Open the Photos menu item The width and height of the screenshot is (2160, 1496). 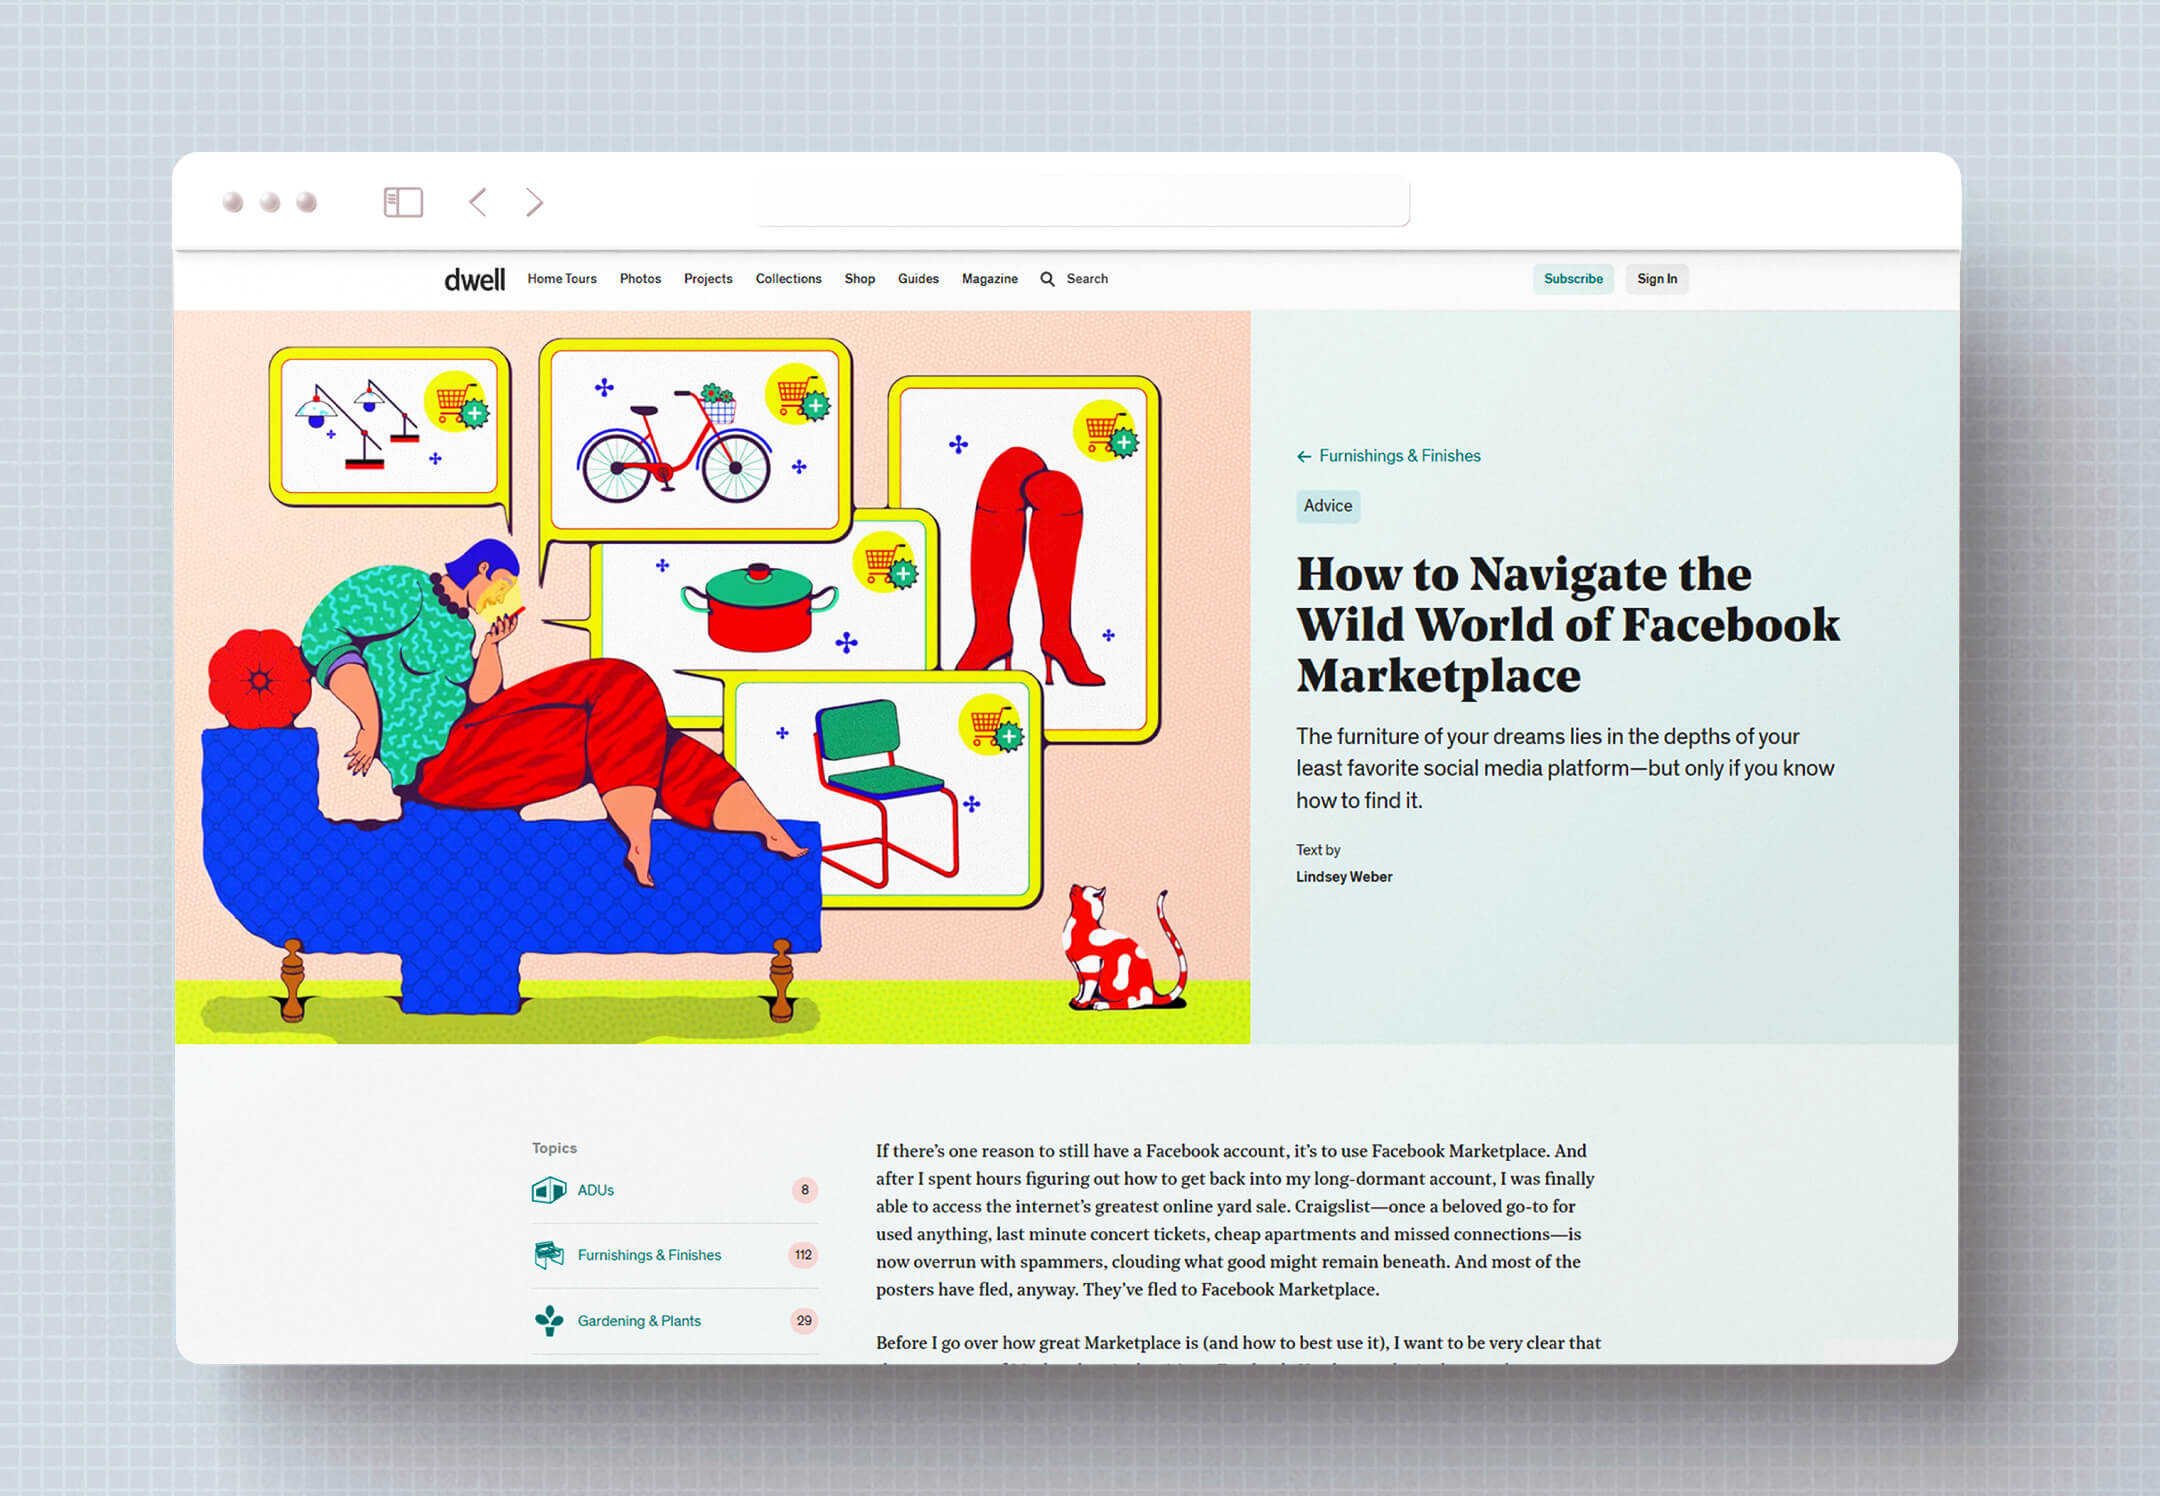[x=640, y=279]
